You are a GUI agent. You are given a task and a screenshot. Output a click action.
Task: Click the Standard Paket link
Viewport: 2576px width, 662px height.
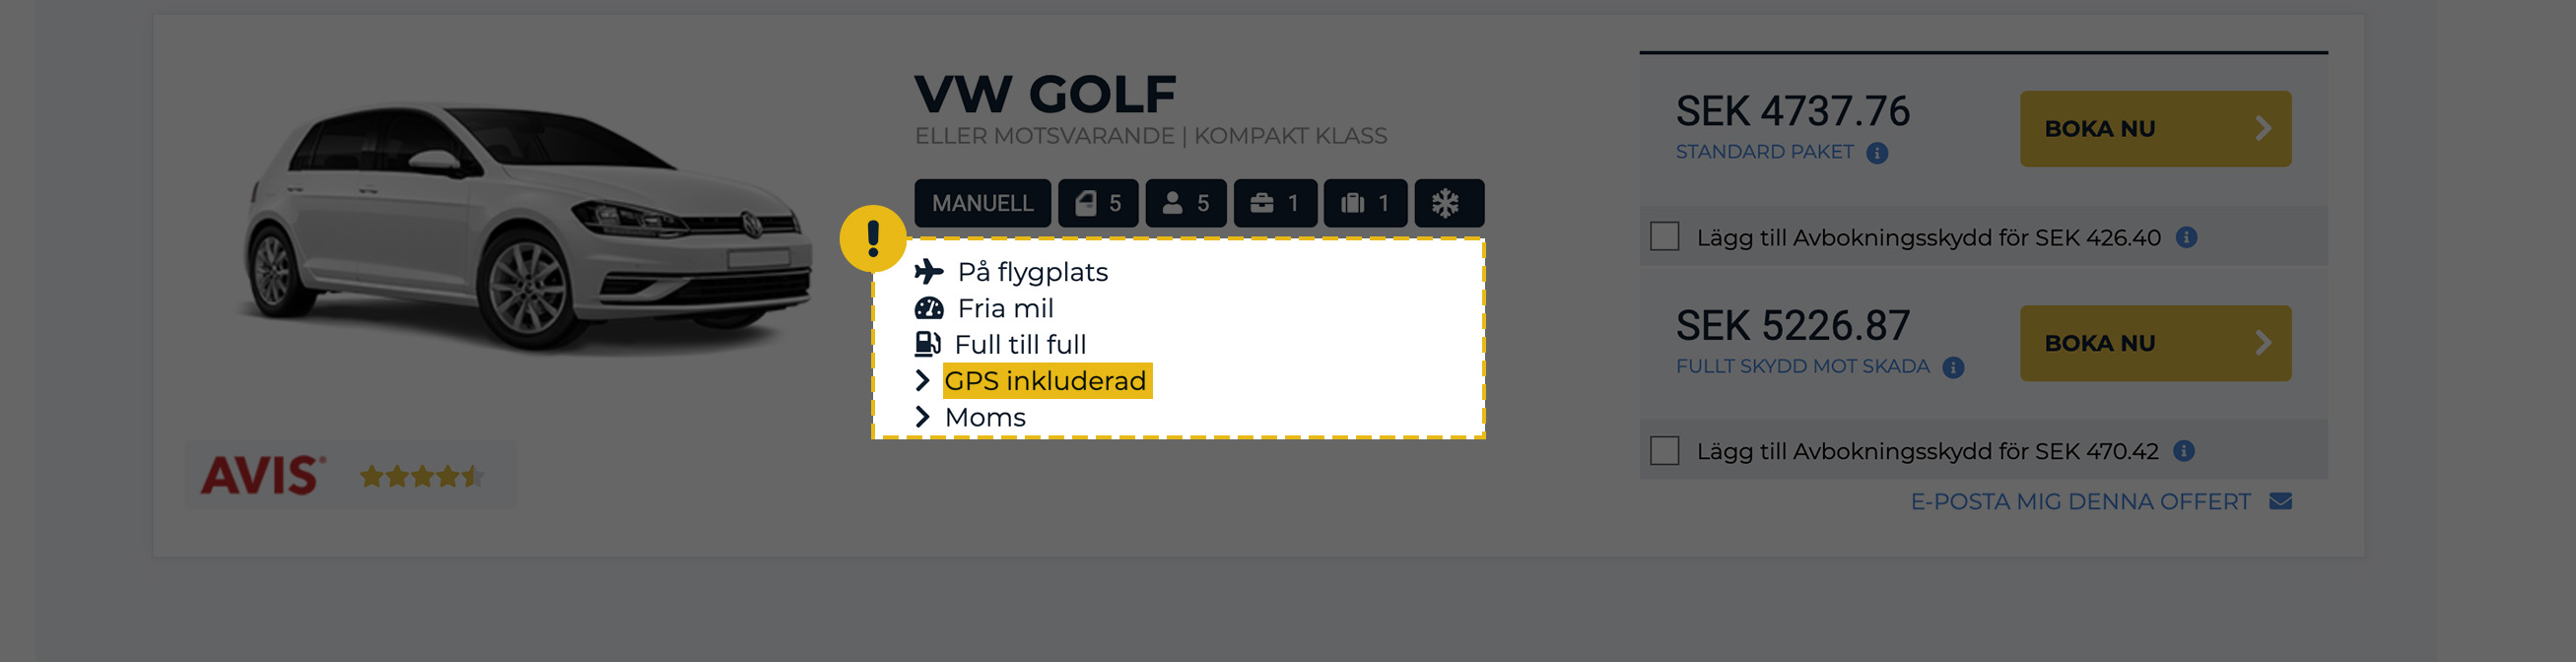(x=1764, y=152)
